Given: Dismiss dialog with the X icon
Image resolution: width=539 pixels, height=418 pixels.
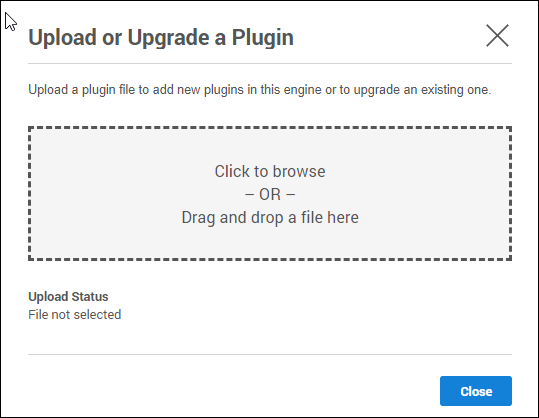Looking at the screenshot, I should tap(497, 35).
